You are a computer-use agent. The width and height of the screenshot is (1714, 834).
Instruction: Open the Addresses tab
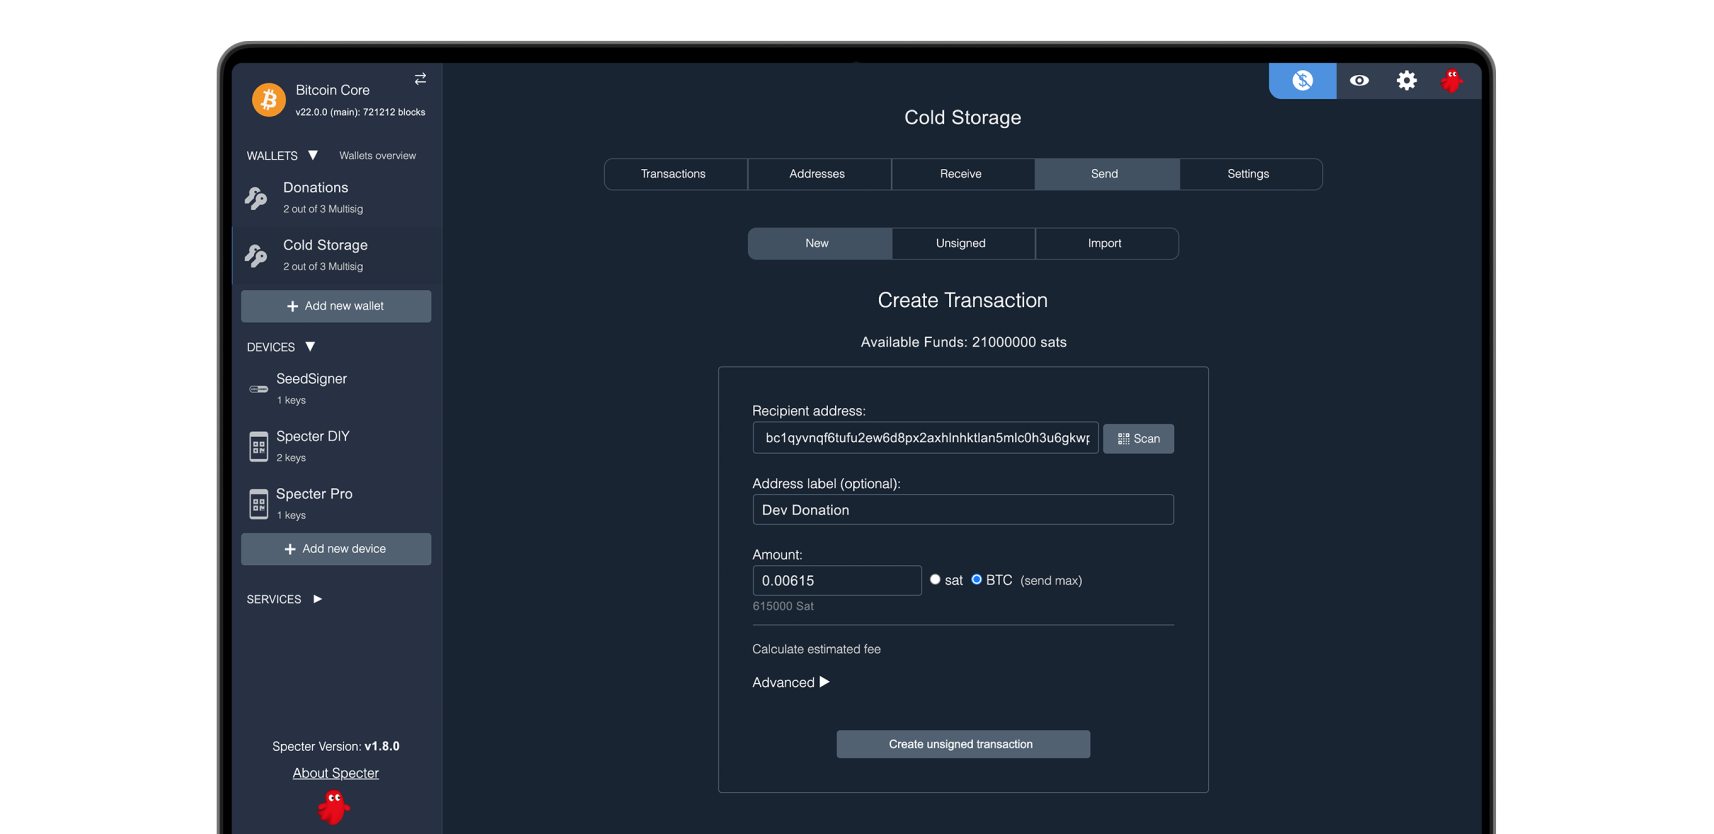818,174
